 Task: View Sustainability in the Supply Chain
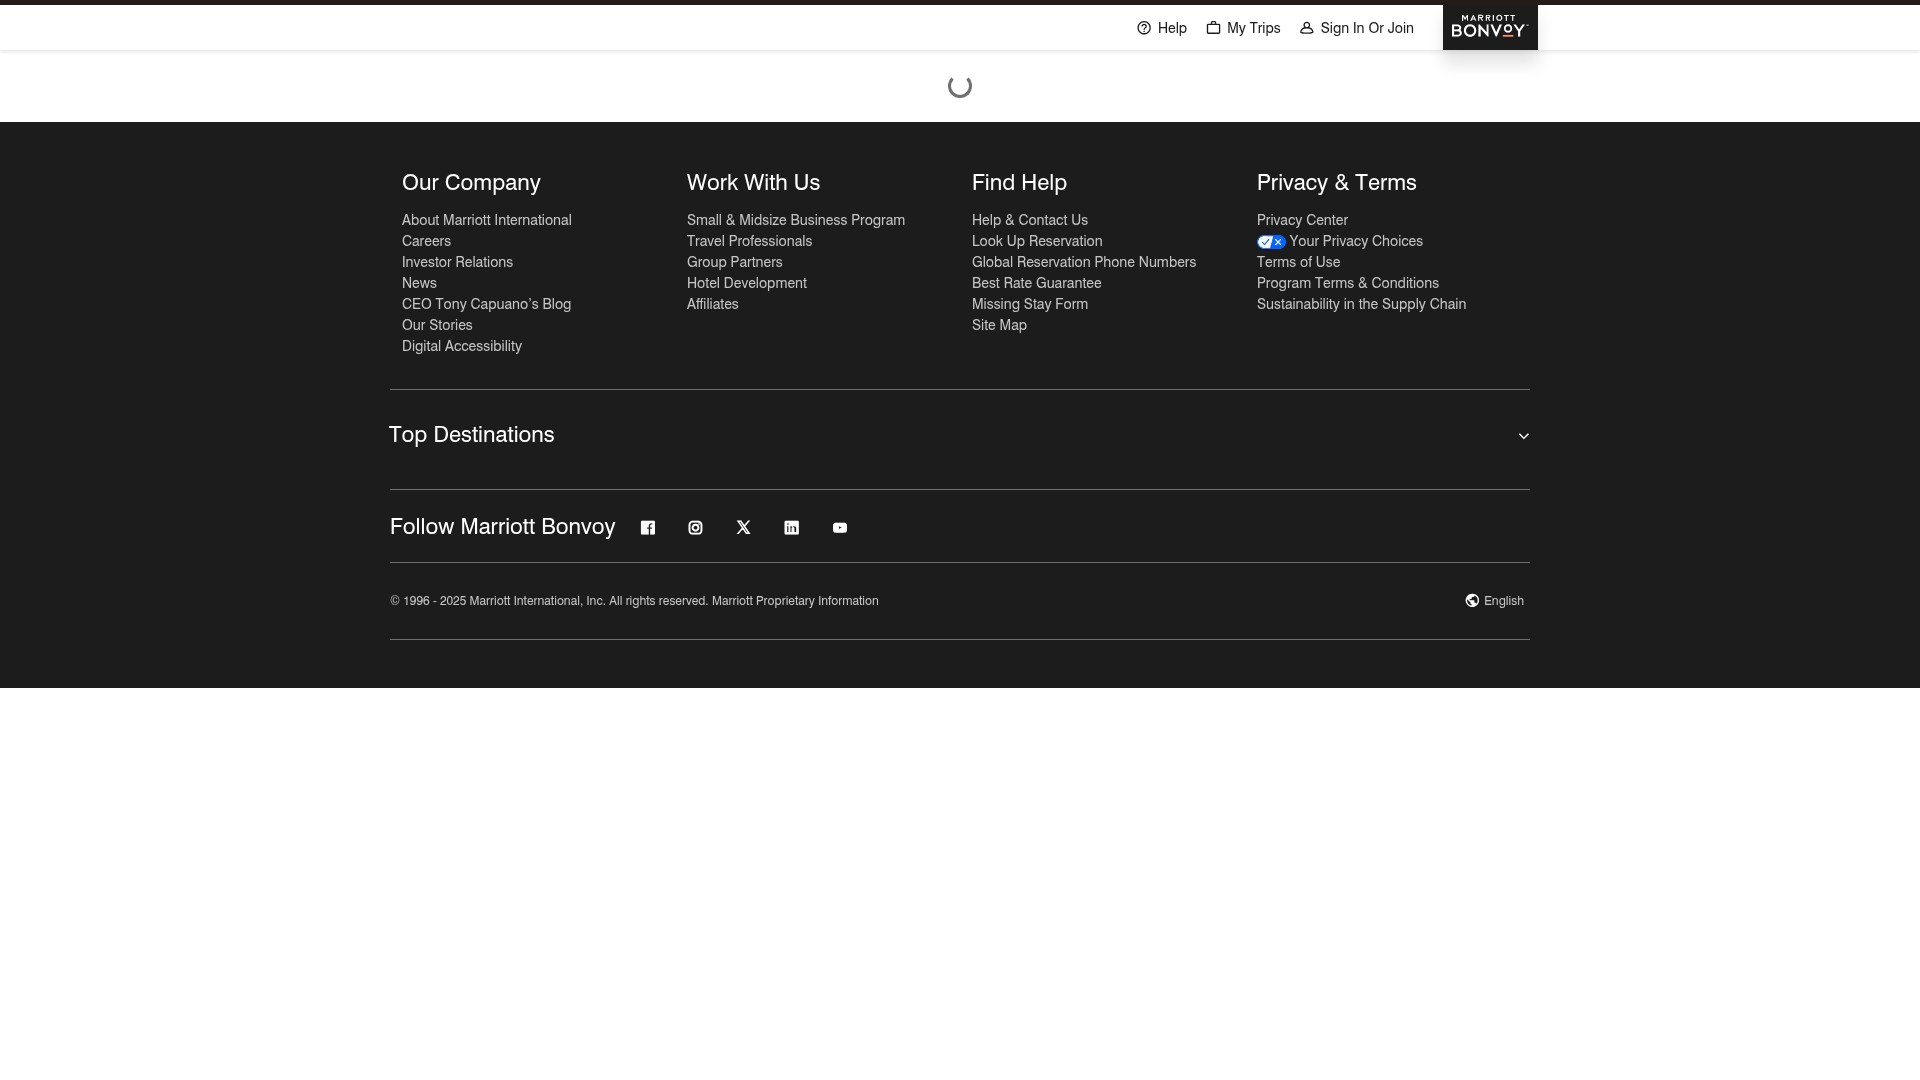point(1361,304)
